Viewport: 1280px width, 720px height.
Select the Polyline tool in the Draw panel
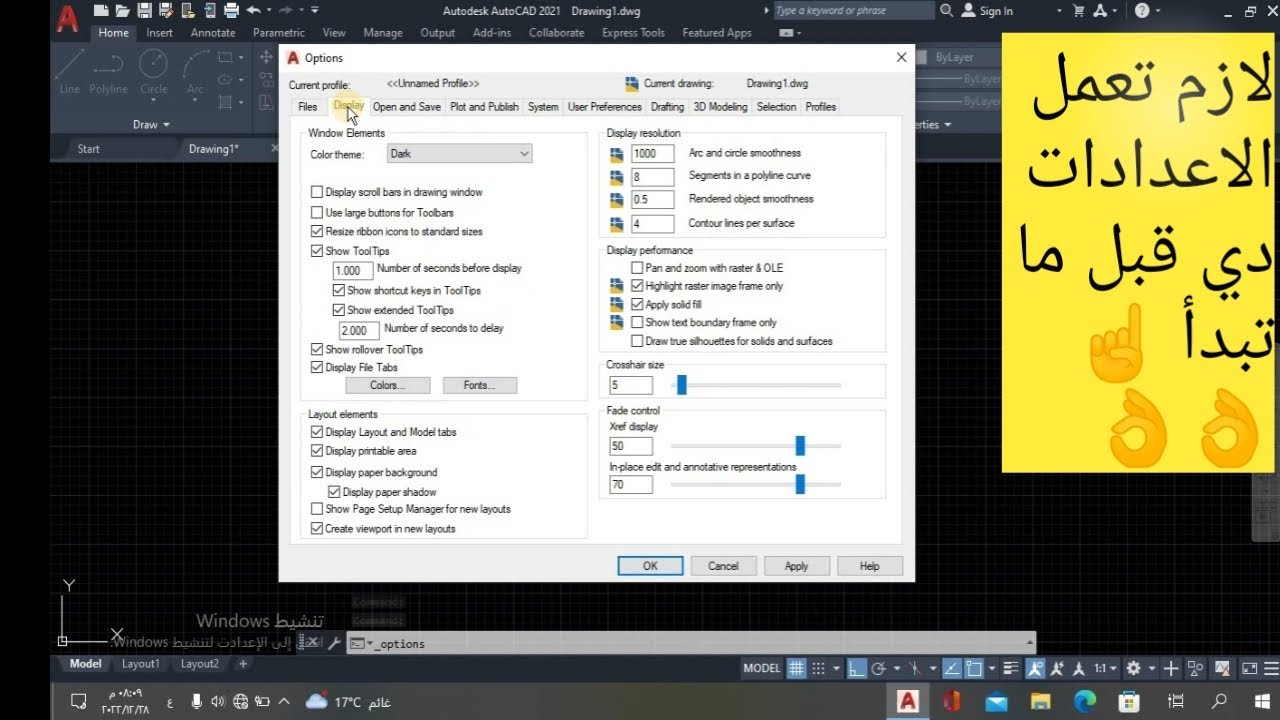(x=108, y=72)
